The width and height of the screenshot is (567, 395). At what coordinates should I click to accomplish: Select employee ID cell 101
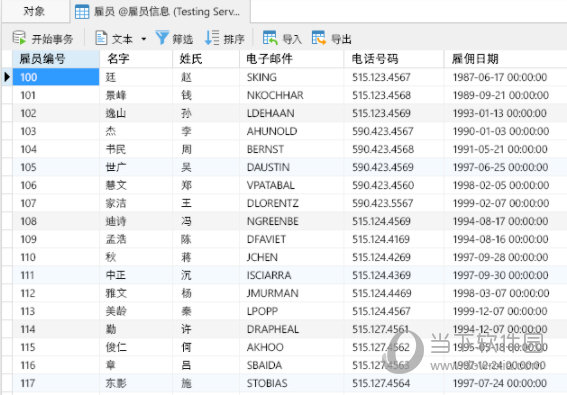(56, 95)
